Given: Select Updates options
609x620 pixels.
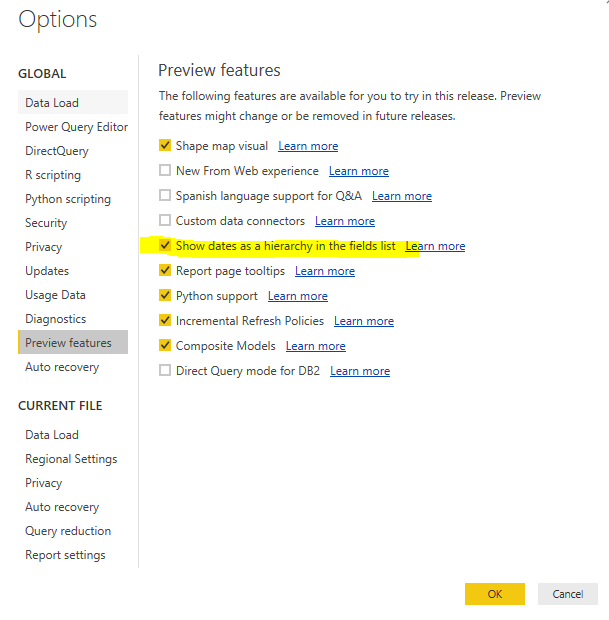Looking at the screenshot, I should [73, 271].
